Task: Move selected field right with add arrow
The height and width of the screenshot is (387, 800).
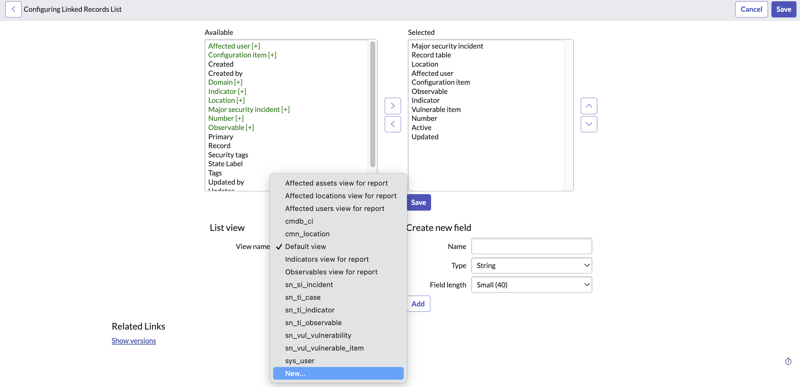Action: point(392,106)
